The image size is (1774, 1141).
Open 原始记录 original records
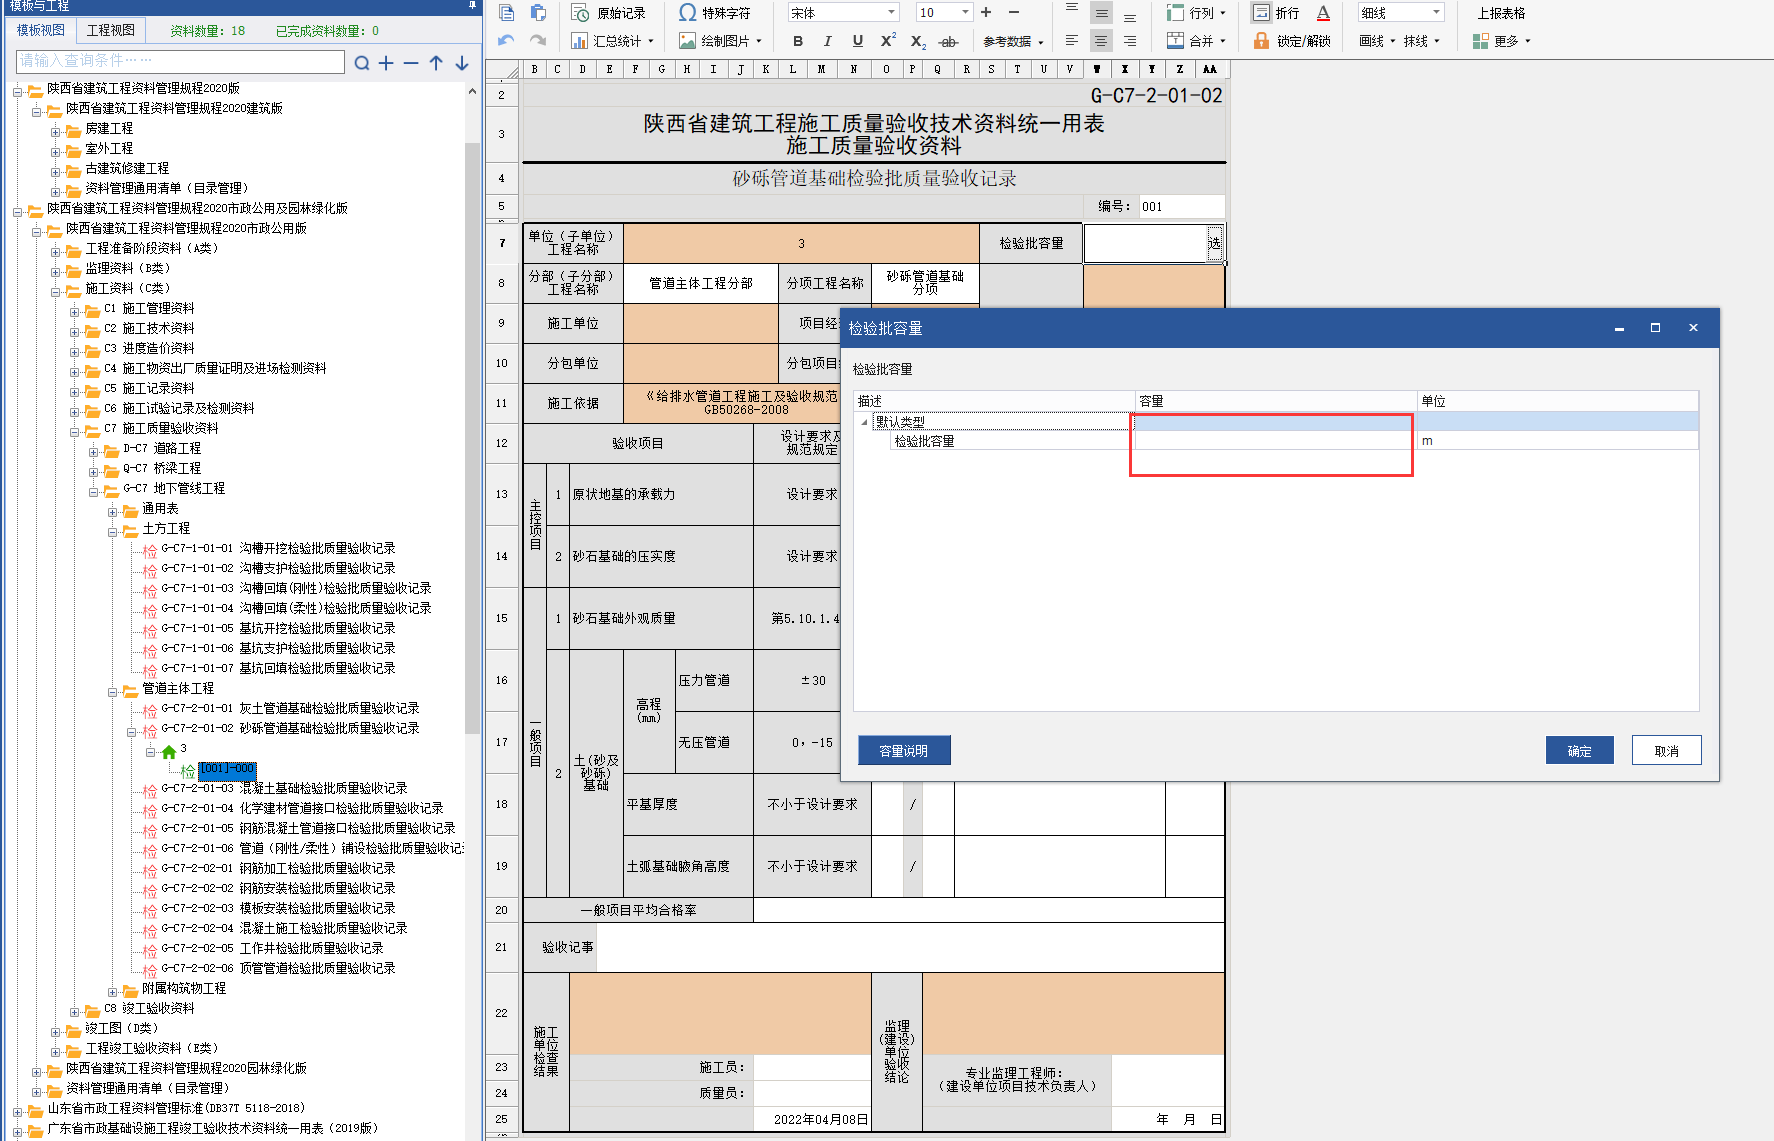608,13
